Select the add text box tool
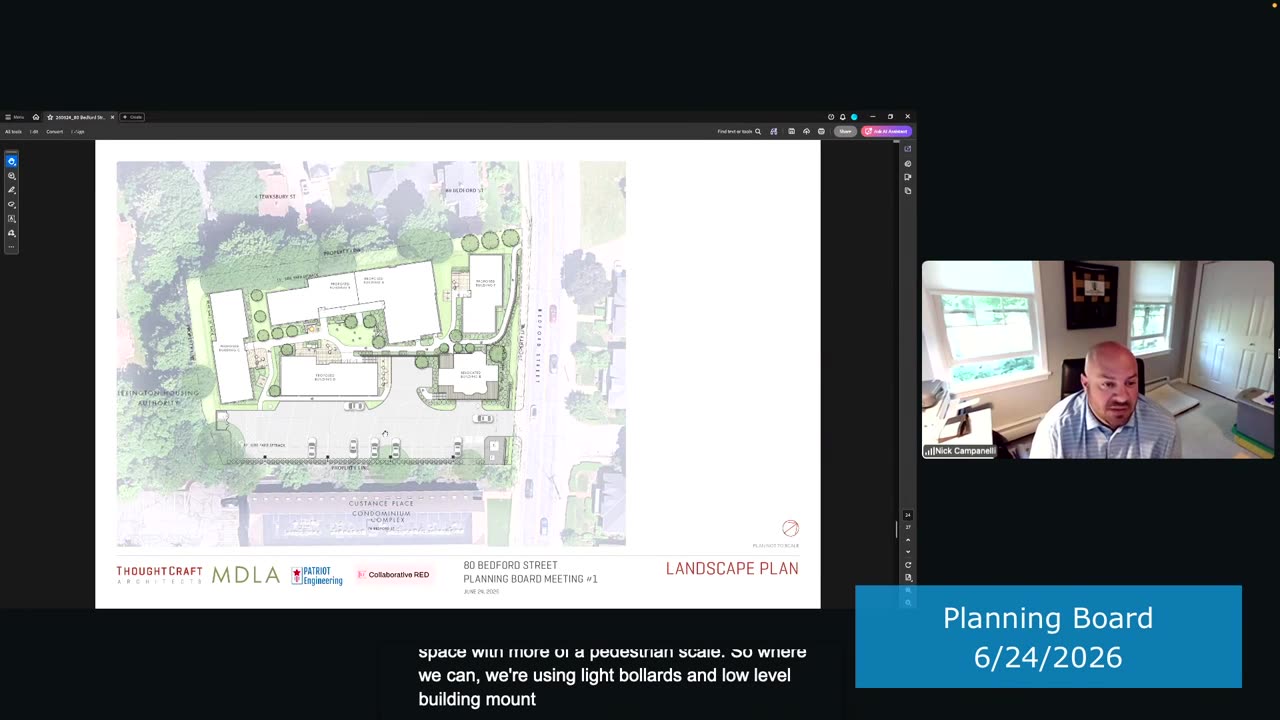 coord(12,218)
